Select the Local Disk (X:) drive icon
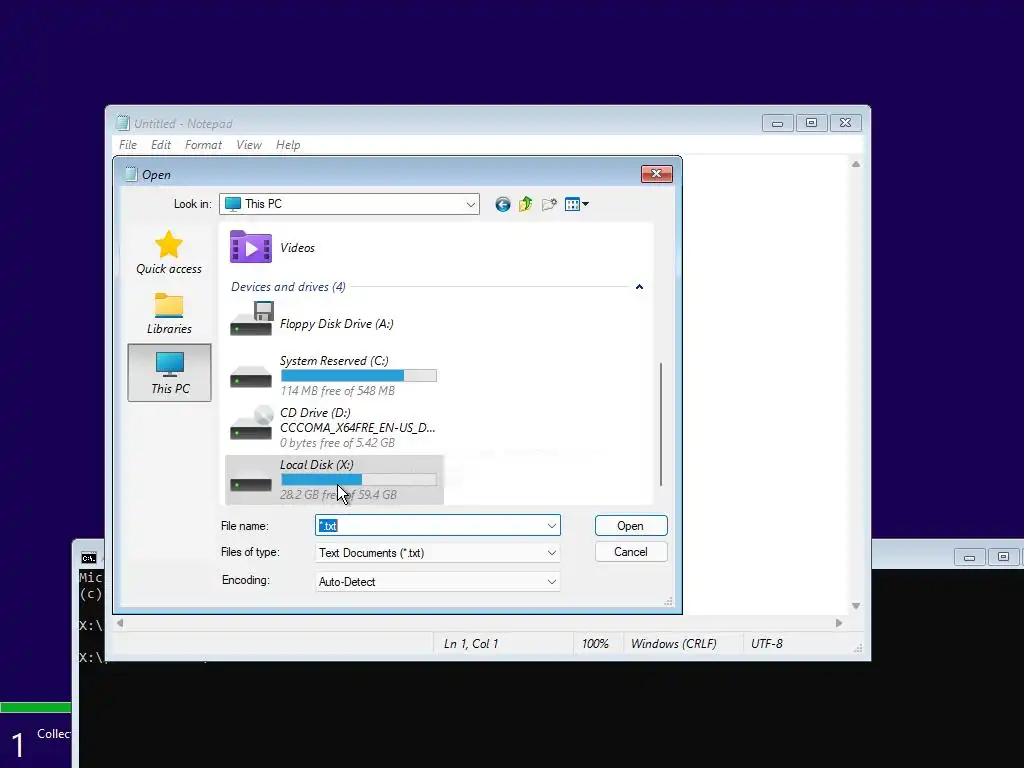 click(x=251, y=484)
